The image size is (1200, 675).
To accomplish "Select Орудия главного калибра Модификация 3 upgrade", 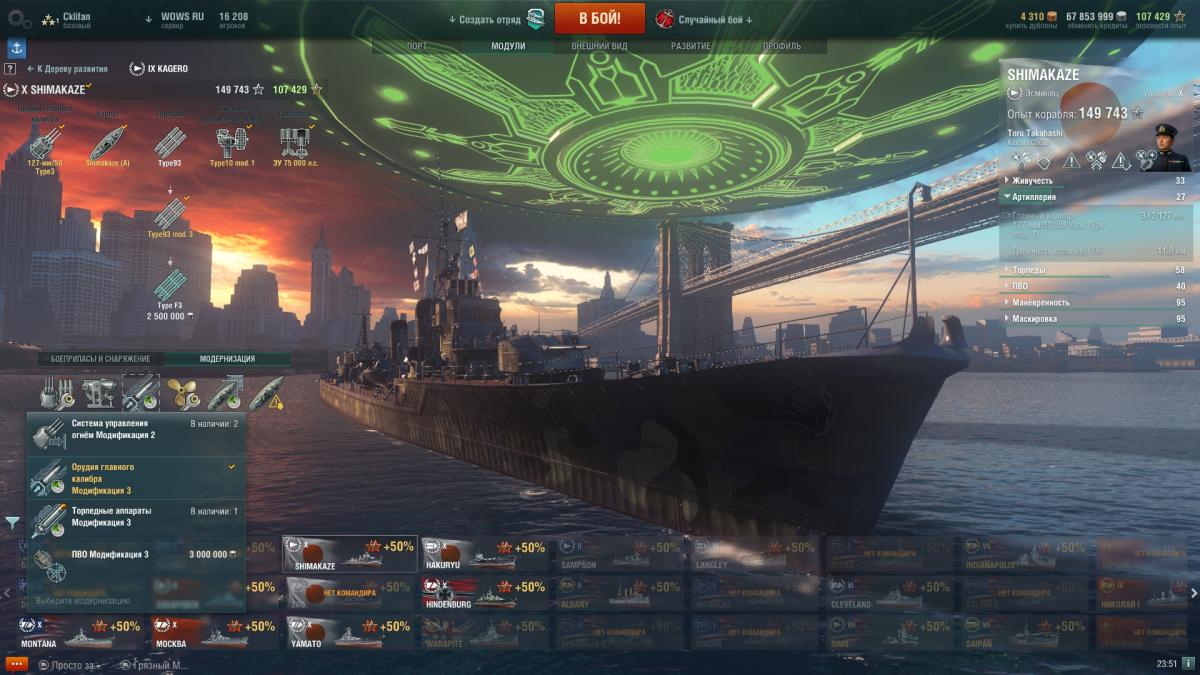I will 136,479.
